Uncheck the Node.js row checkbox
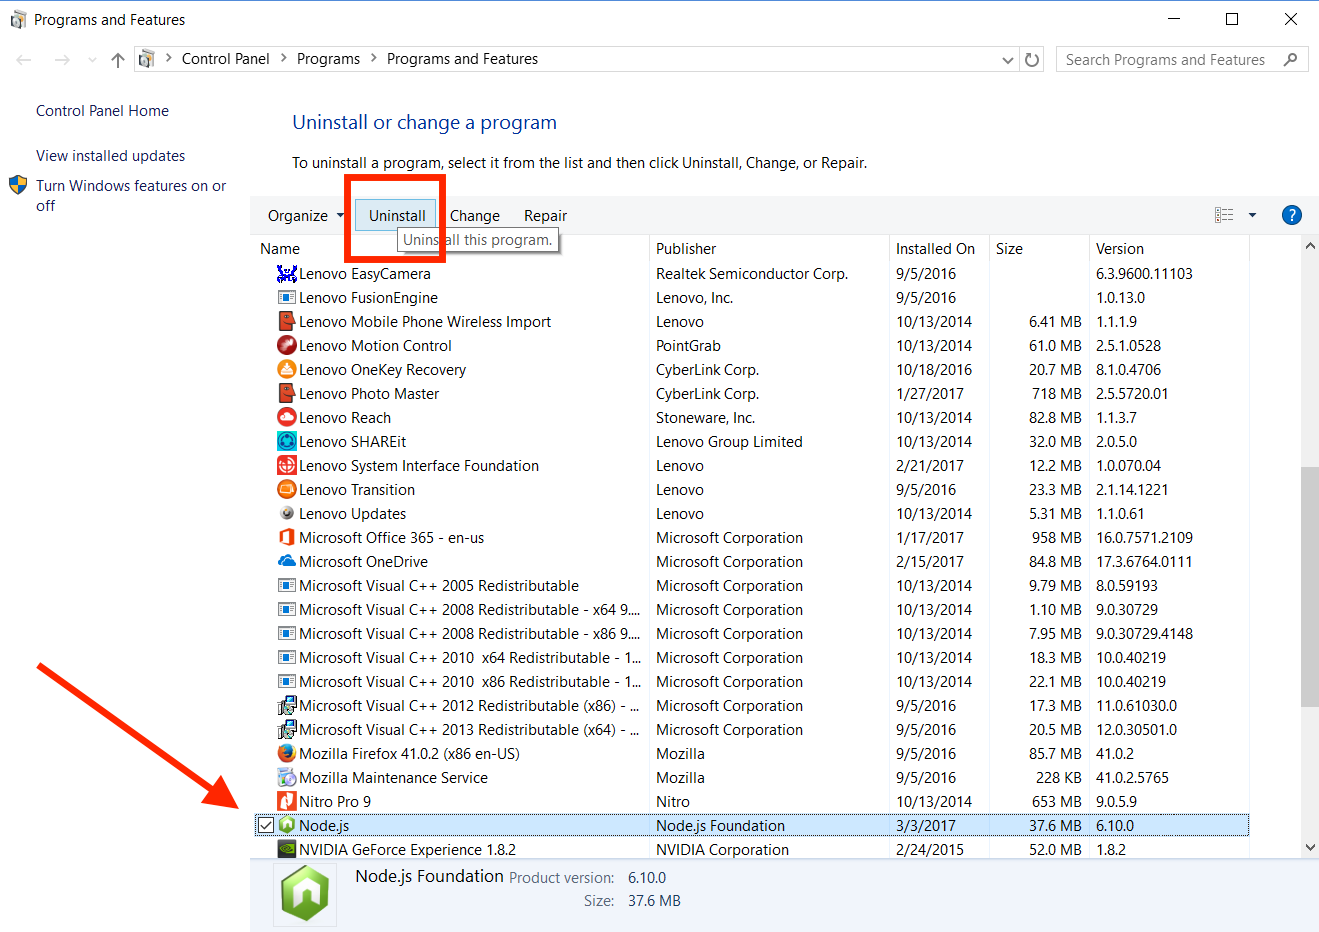 tap(265, 825)
